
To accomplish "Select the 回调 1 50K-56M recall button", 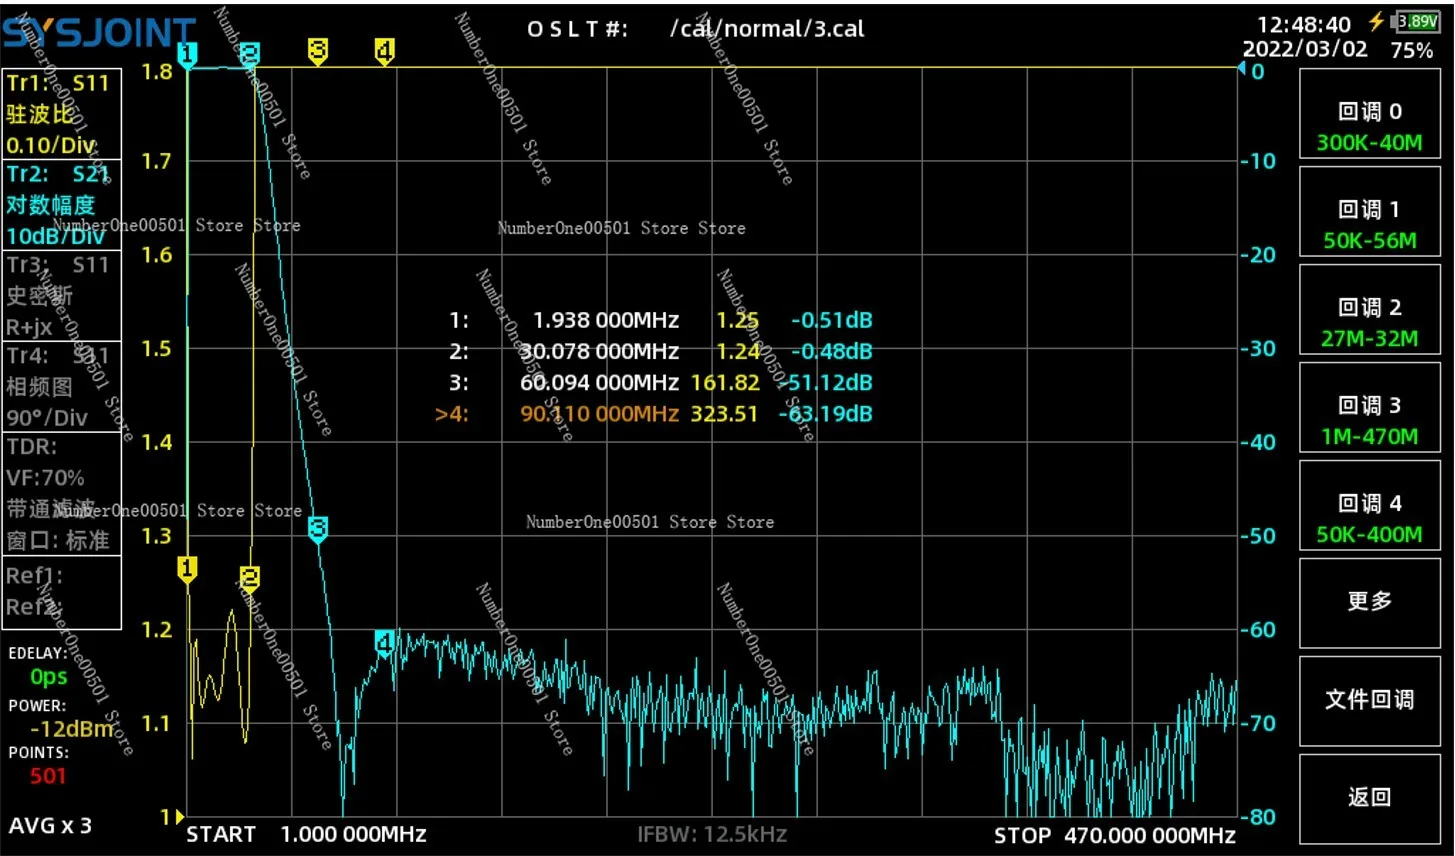I will [1369, 211].
